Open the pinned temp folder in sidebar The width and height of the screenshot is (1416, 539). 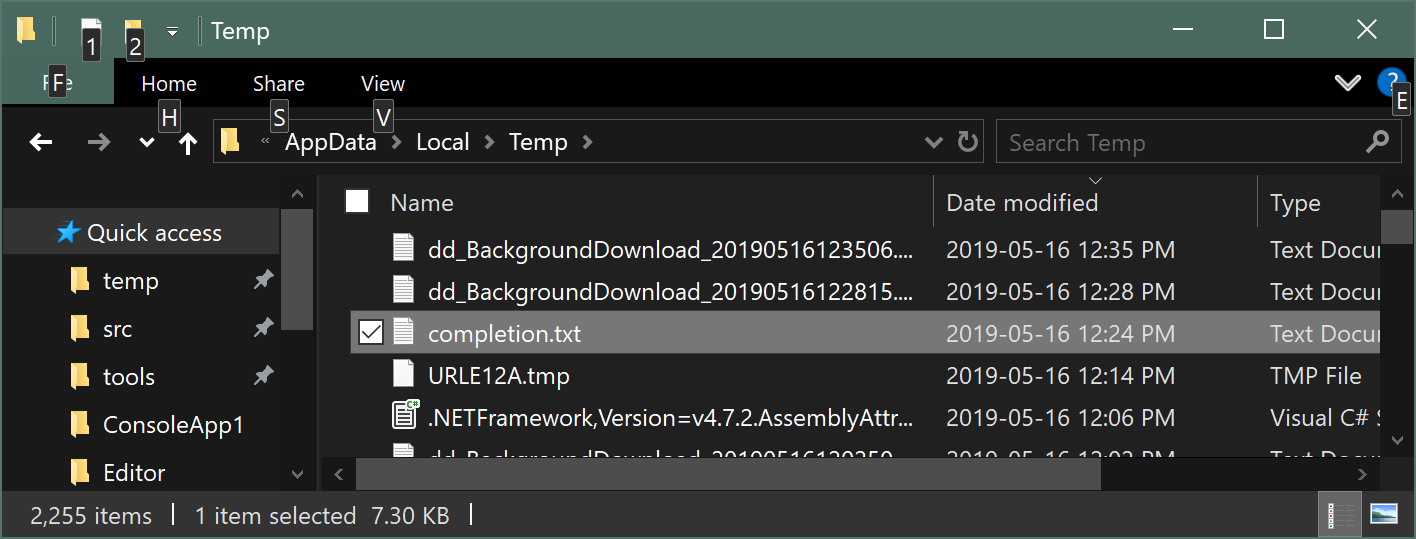click(130, 281)
